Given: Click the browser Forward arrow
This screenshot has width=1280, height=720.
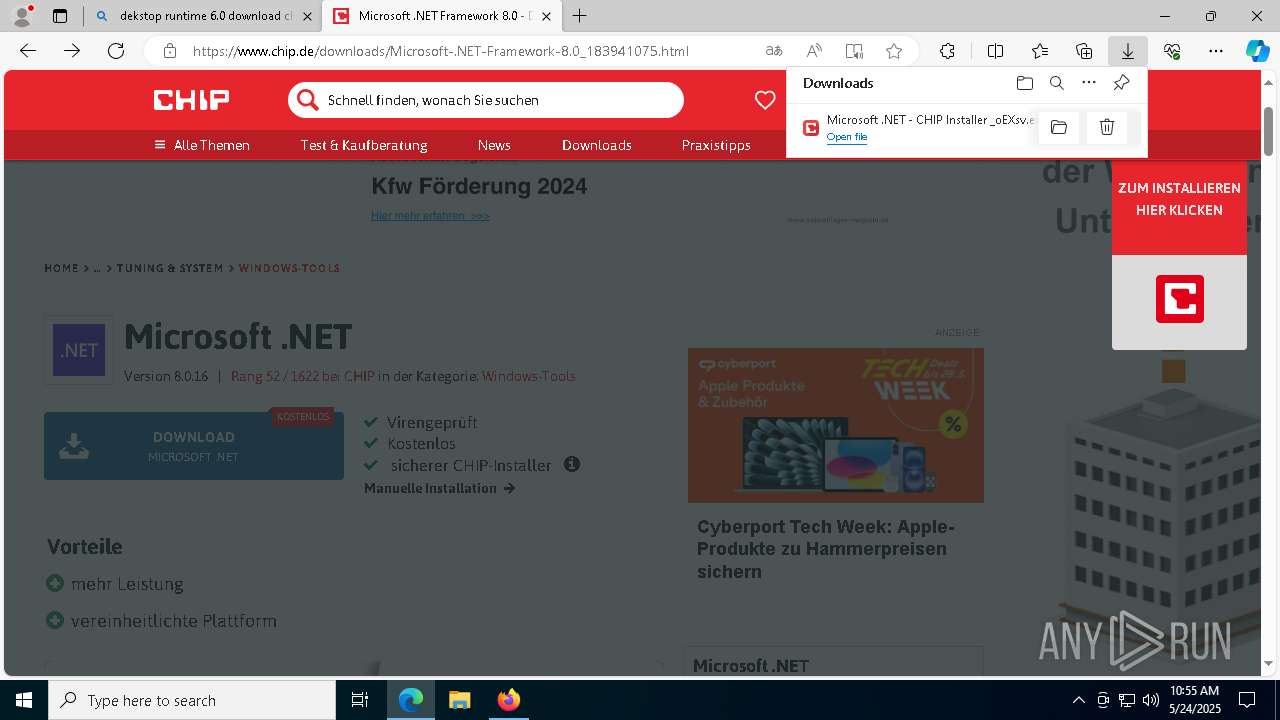Looking at the screenshot, I should point(72,51).
